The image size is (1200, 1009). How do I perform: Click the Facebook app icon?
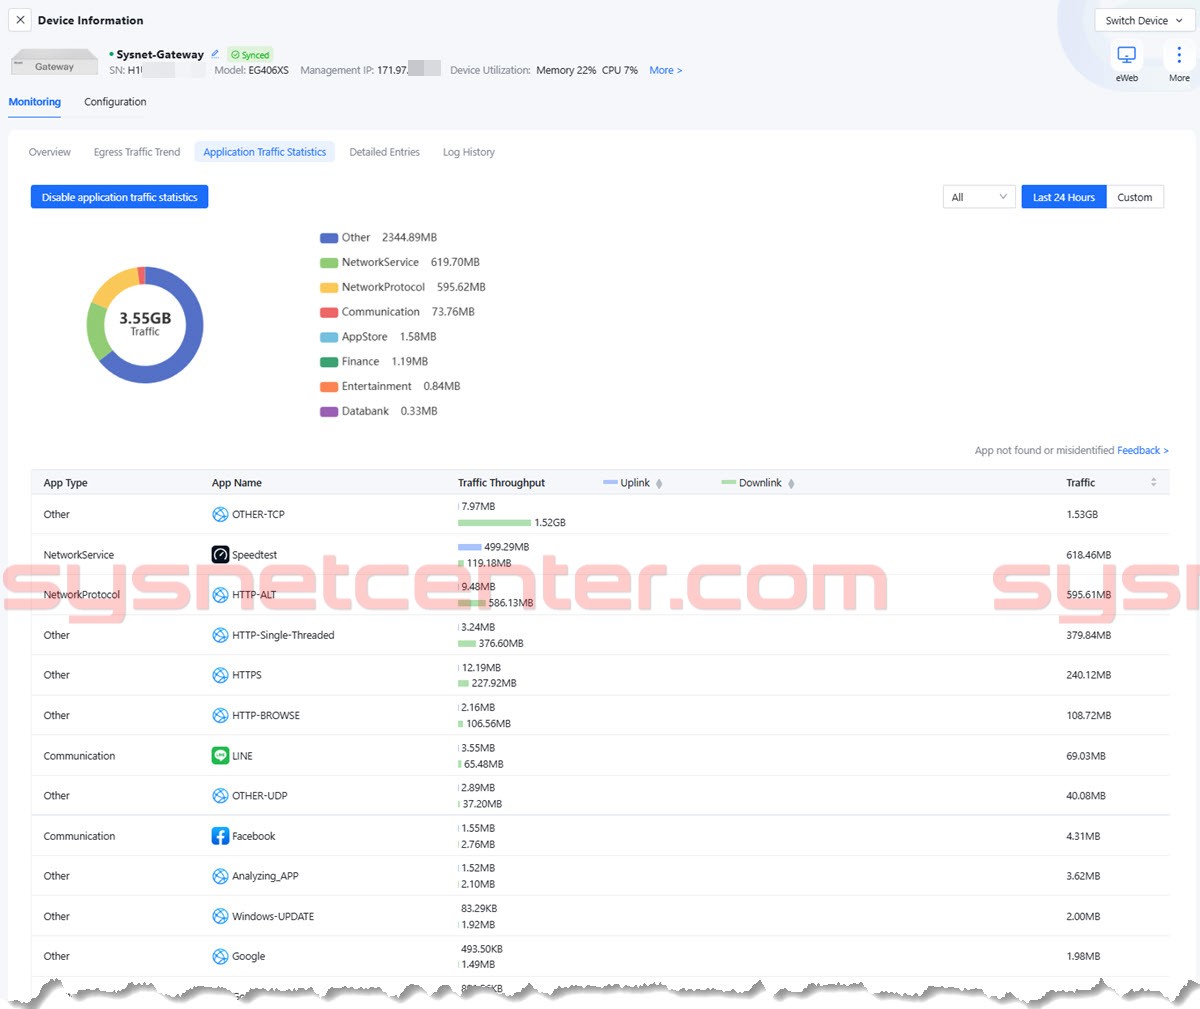click(x=220, y=836)
